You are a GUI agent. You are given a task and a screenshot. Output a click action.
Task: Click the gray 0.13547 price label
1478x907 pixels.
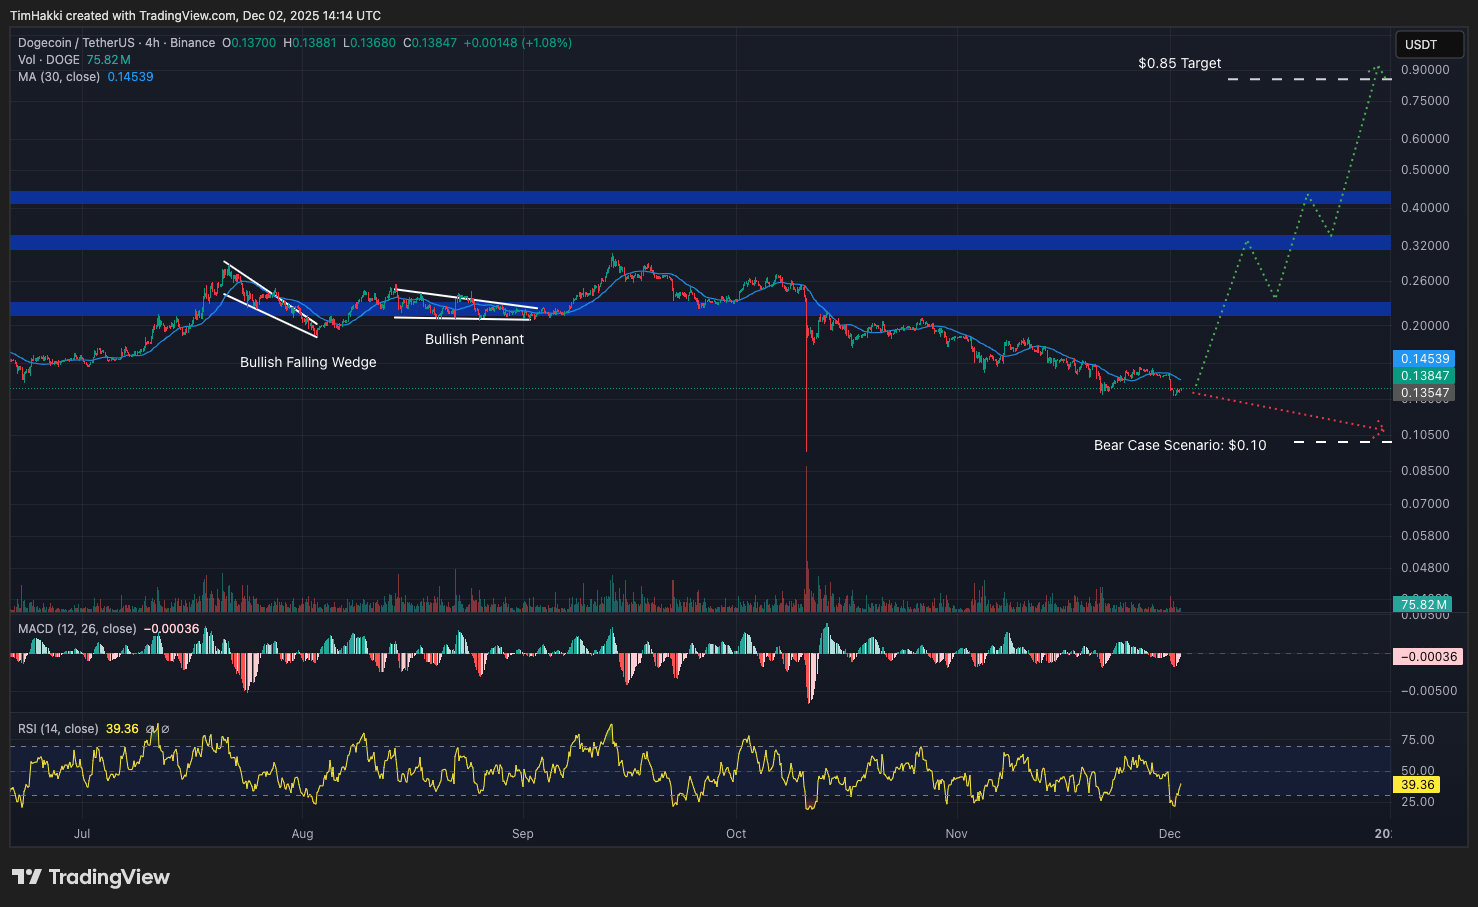pyautogui.click(x=1424, y=393)
